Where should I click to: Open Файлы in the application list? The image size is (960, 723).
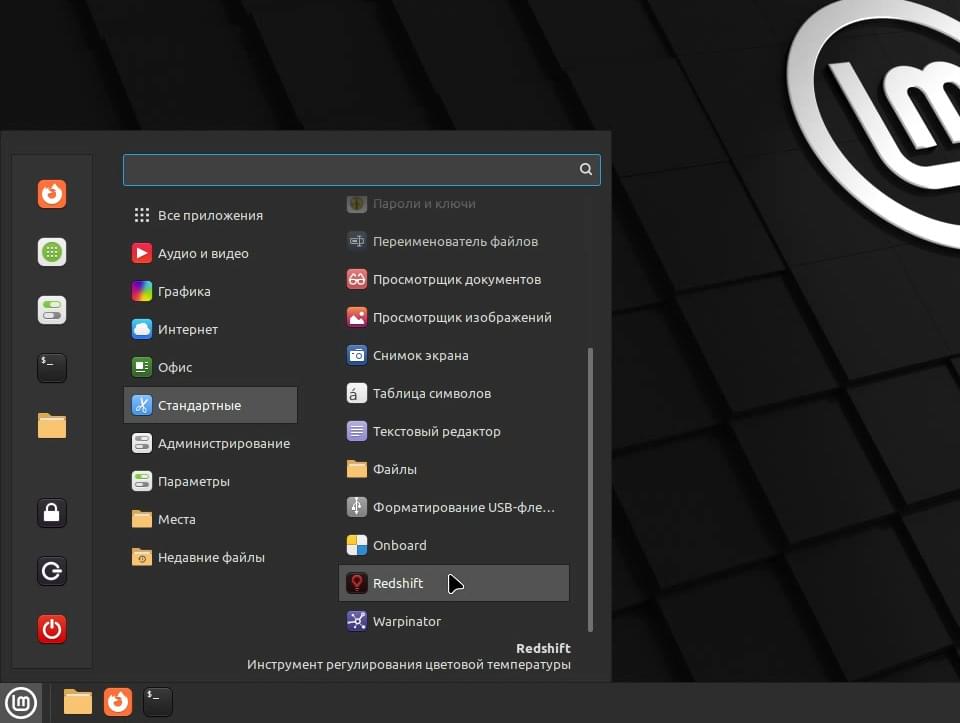[454, 469]
